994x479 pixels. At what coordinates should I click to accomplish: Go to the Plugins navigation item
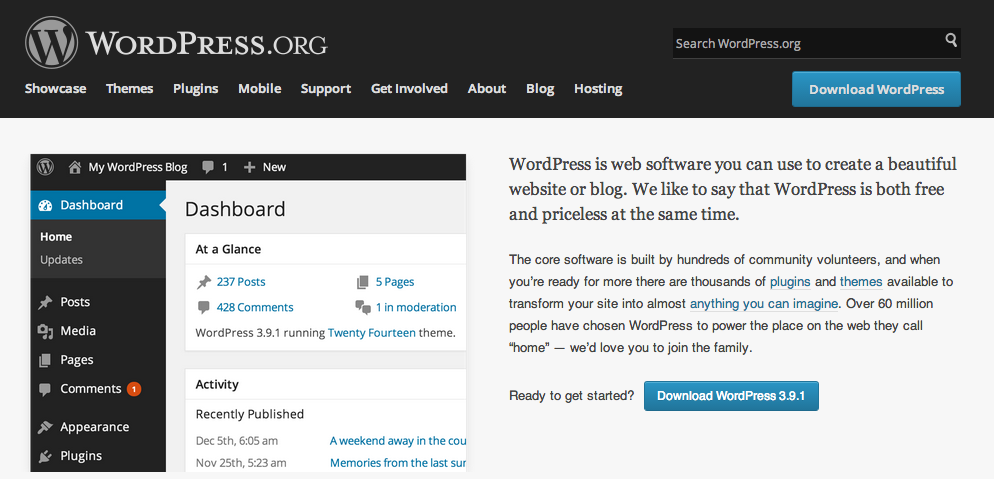[x=195, y=89]
